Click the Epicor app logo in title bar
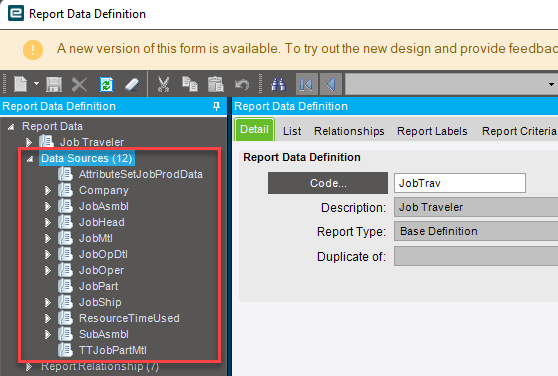 [x=16, y=13]
